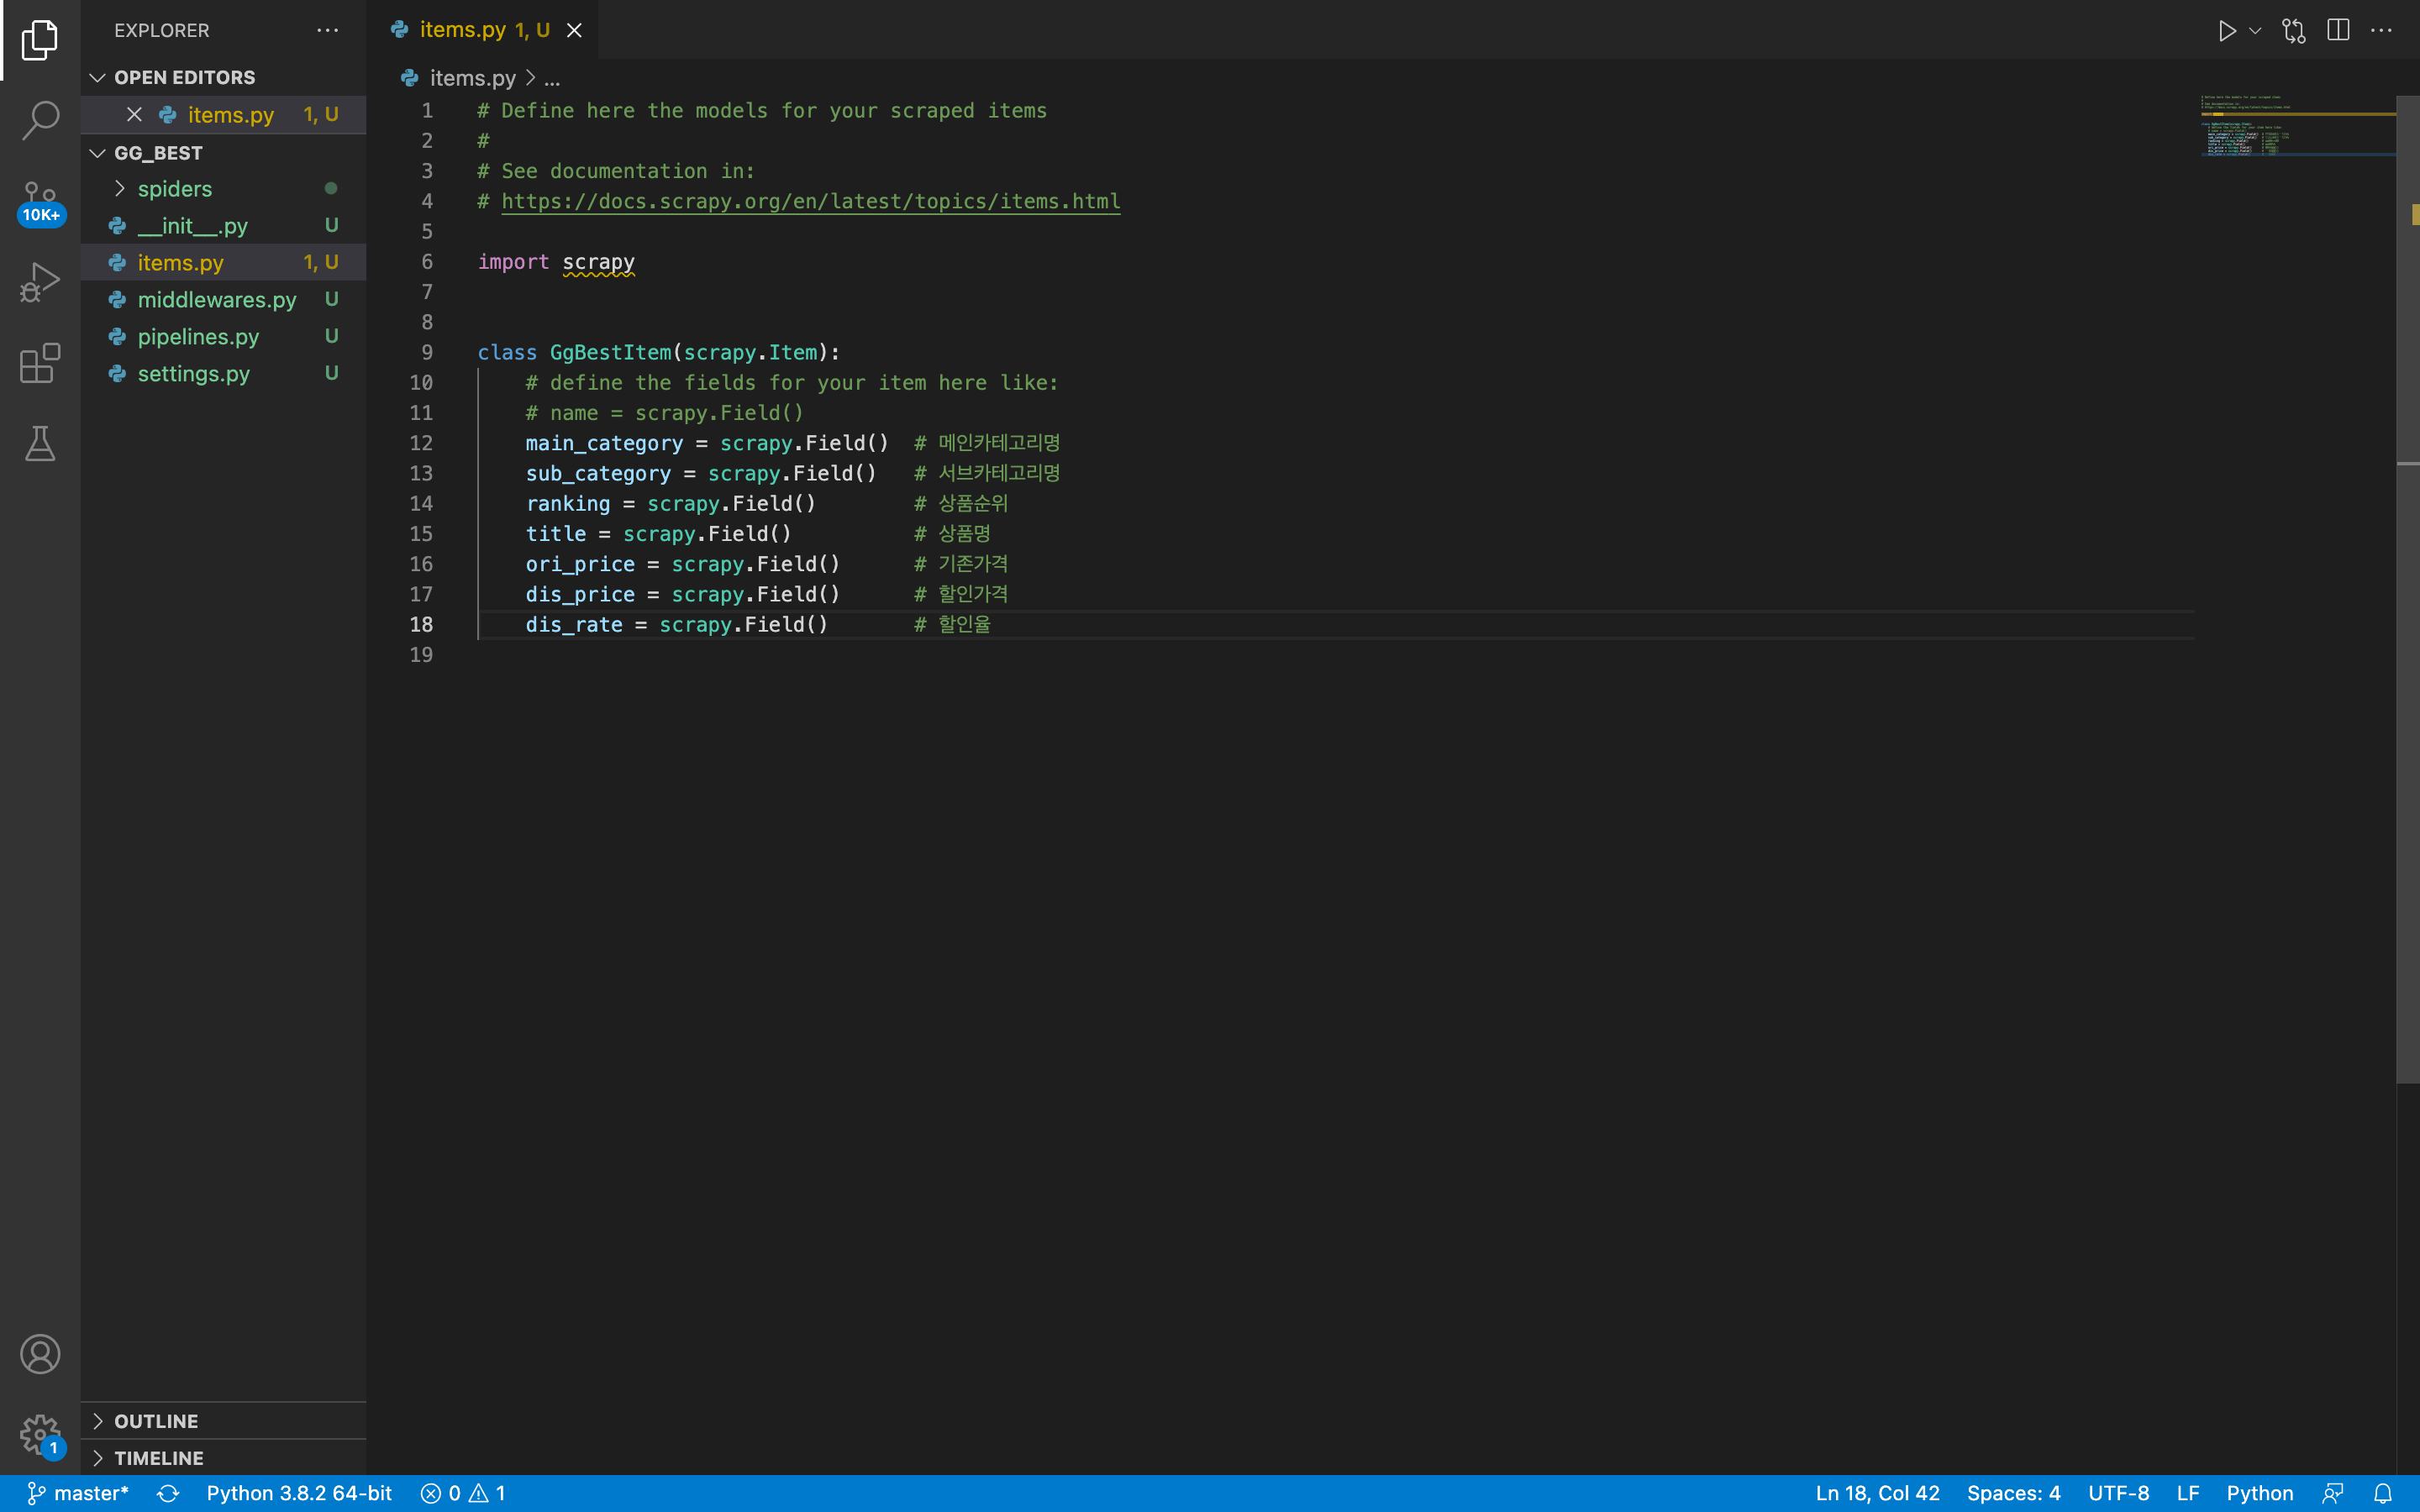
Task: Open Explorer more actions ellipsis menu
Action: coord(328,31)
